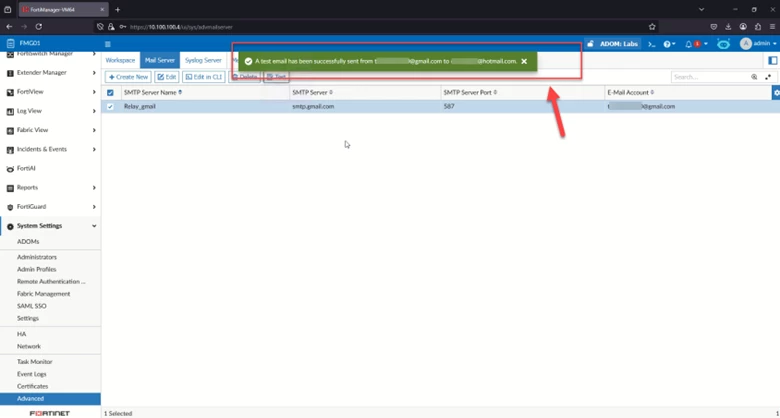780x418 pixels.
Task: Click the Create New button
Action: pos(128,77)
